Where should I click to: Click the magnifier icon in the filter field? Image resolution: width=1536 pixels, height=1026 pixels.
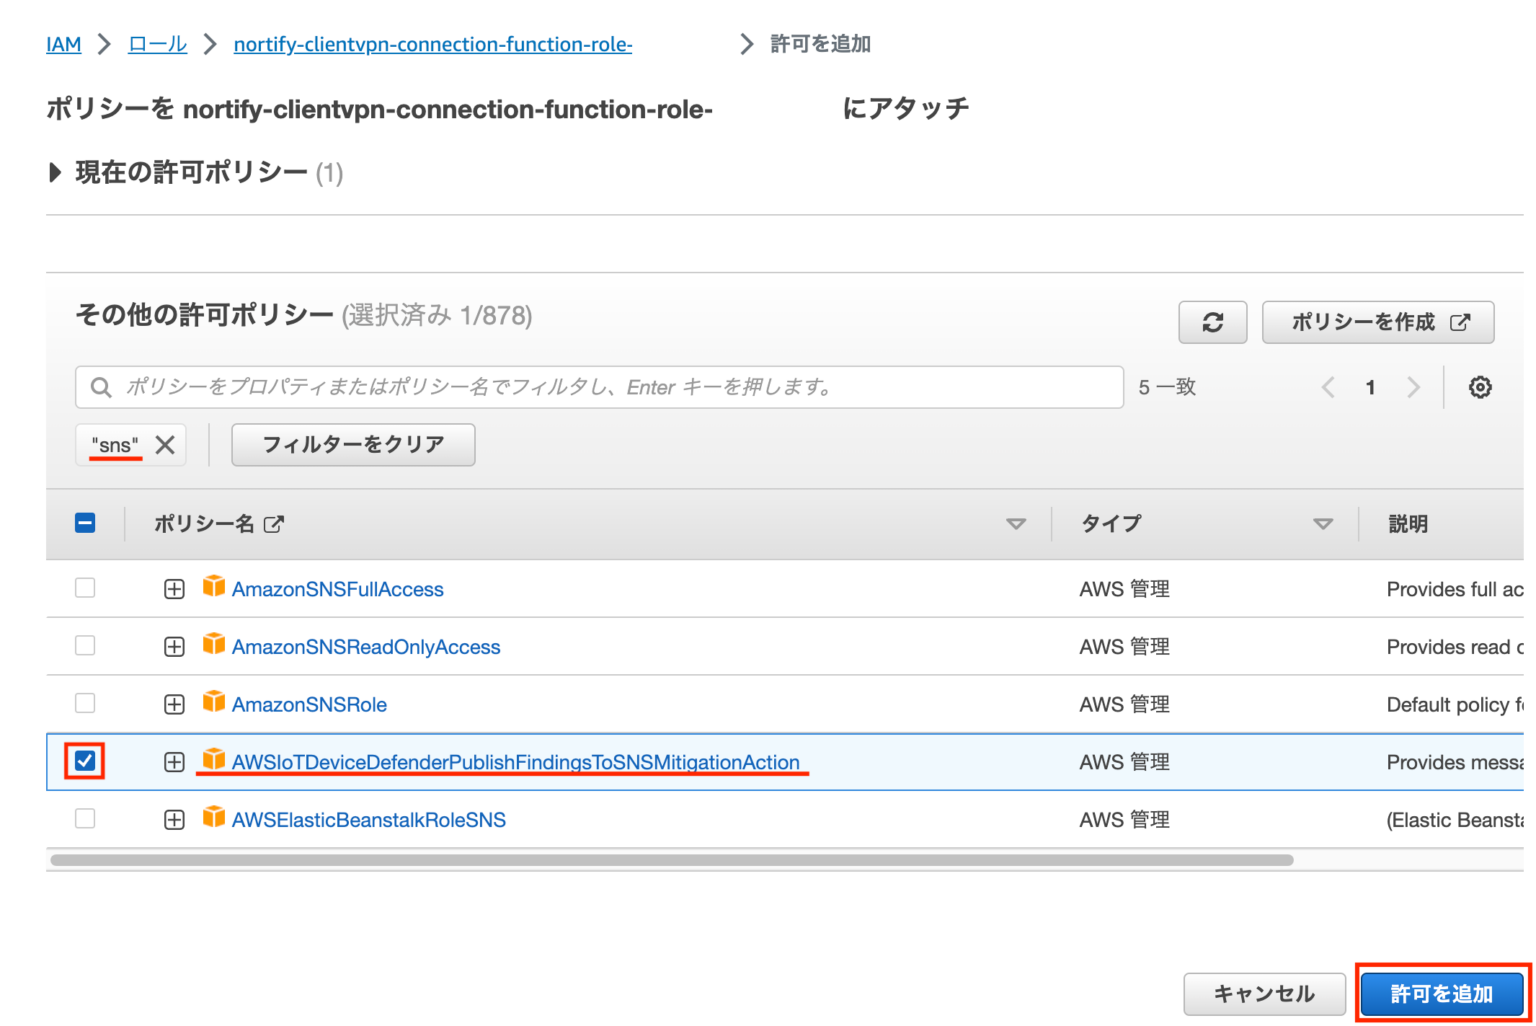click(101, 387)
